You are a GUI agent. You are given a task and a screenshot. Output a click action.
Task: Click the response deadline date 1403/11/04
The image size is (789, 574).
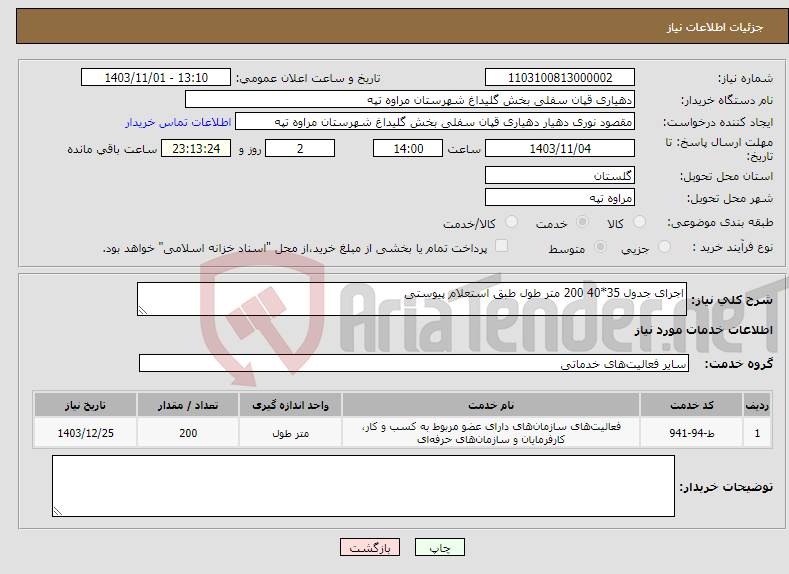(560, 148)
